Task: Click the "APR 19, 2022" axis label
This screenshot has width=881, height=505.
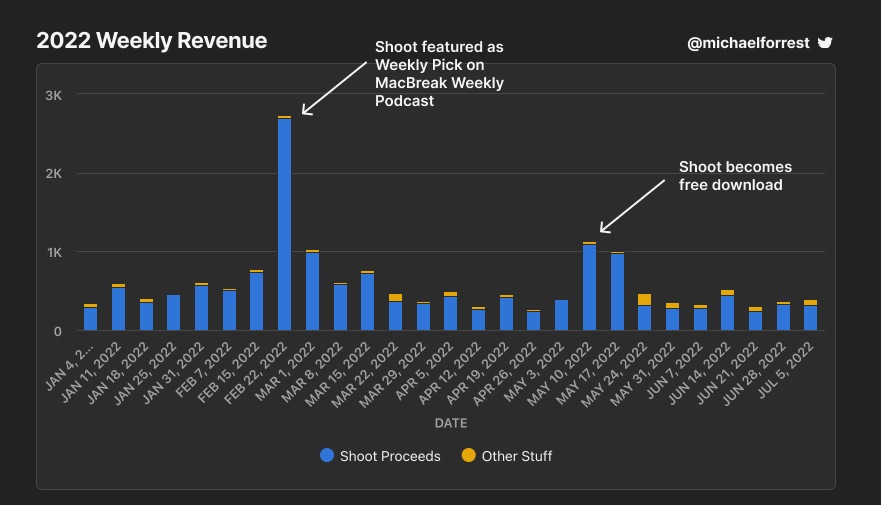Action: (x=478, y=373)
